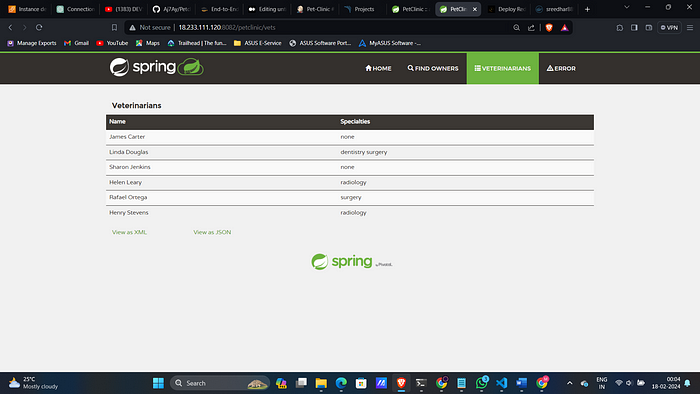The height and width of the screenshot is (394, 700).
Task: Open the Error nav item
Action: [561, 68]
